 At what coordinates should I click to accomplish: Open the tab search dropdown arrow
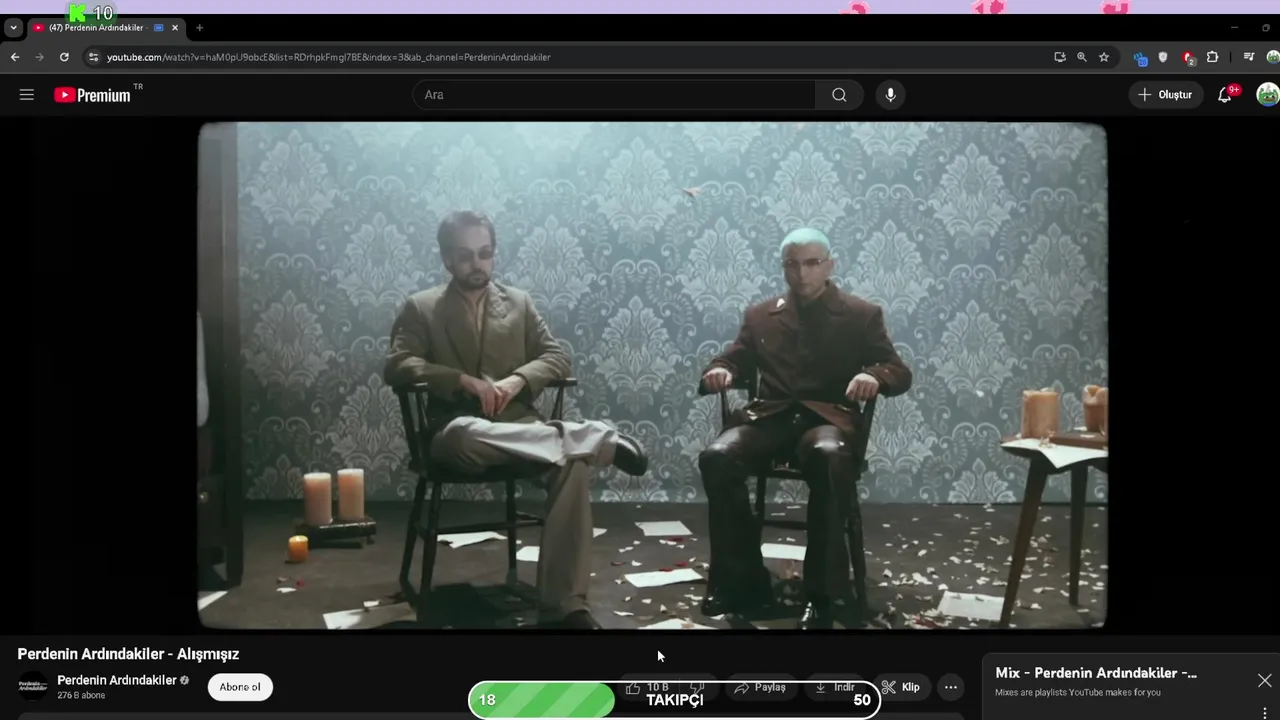tap(13, 28)
